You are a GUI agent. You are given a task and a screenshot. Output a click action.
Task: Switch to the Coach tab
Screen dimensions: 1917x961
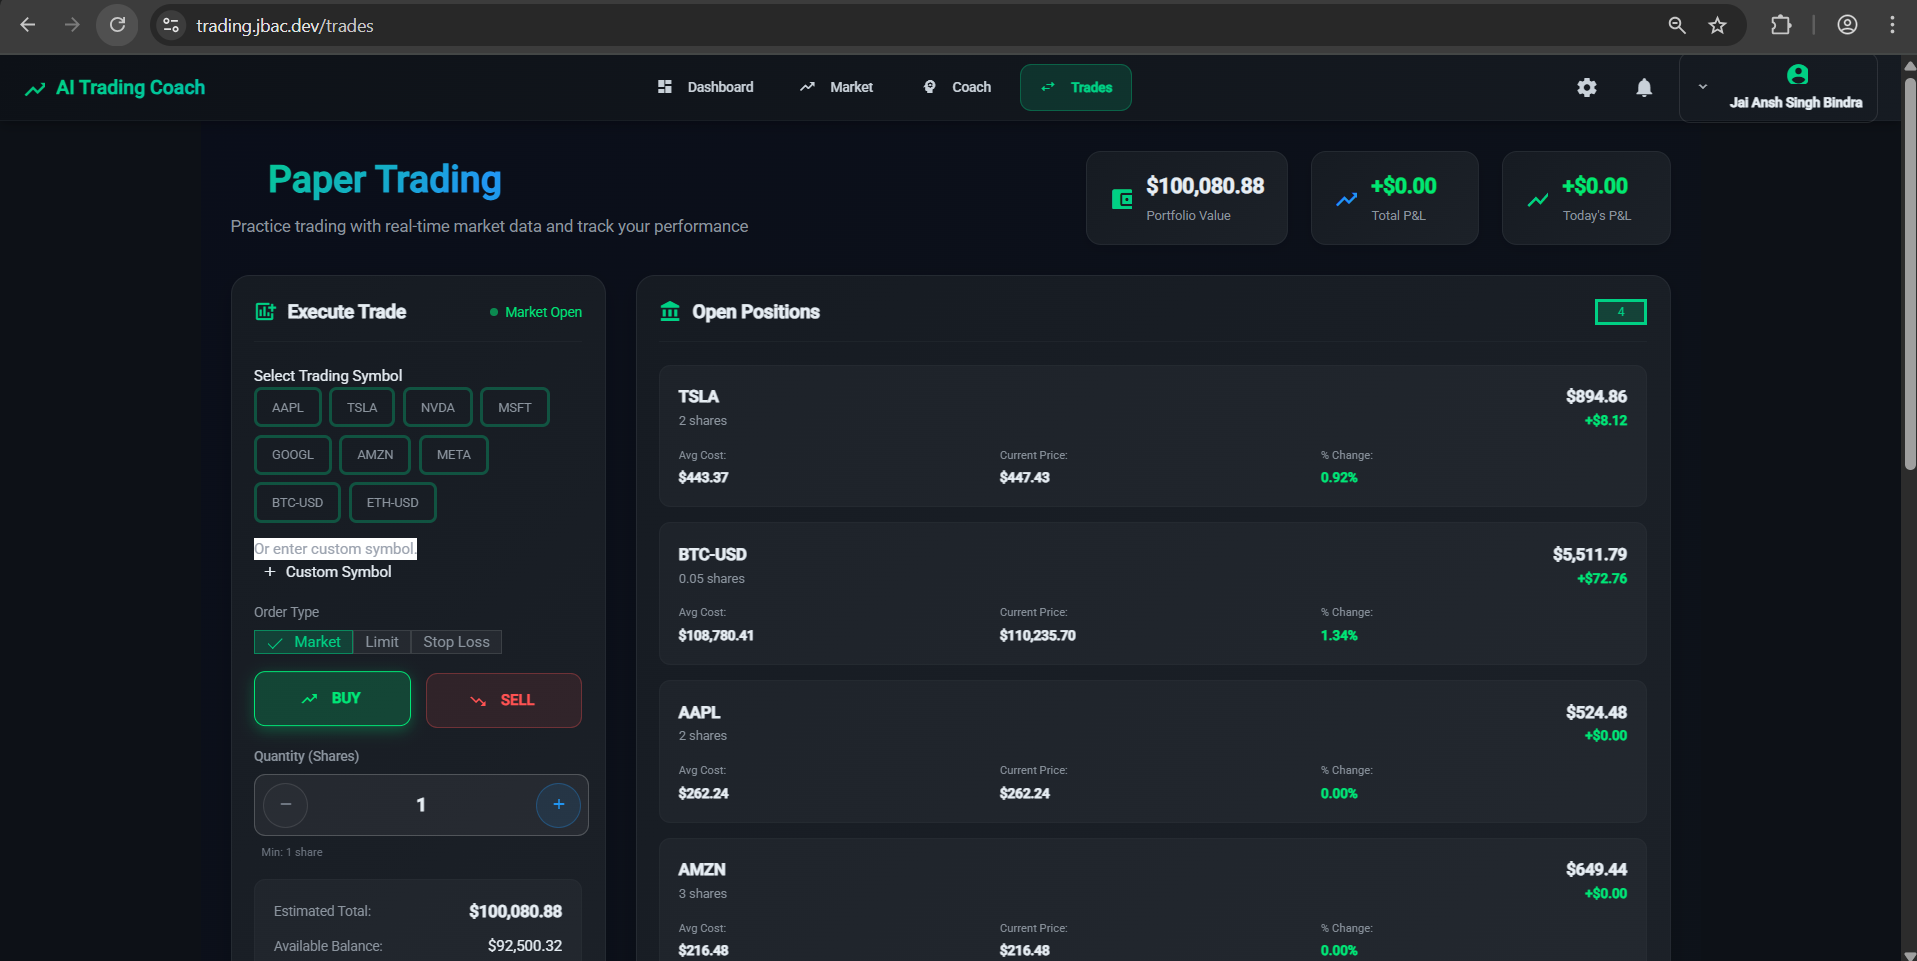coord(957,88)
